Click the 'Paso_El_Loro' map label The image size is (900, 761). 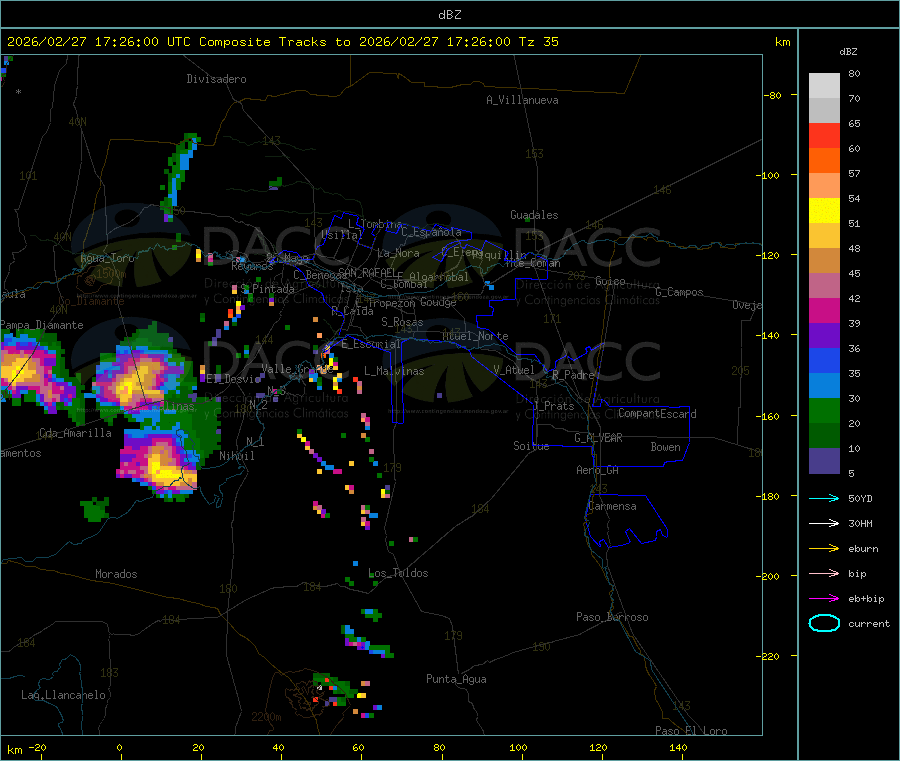pyautogui.click(x=691, y=731)
